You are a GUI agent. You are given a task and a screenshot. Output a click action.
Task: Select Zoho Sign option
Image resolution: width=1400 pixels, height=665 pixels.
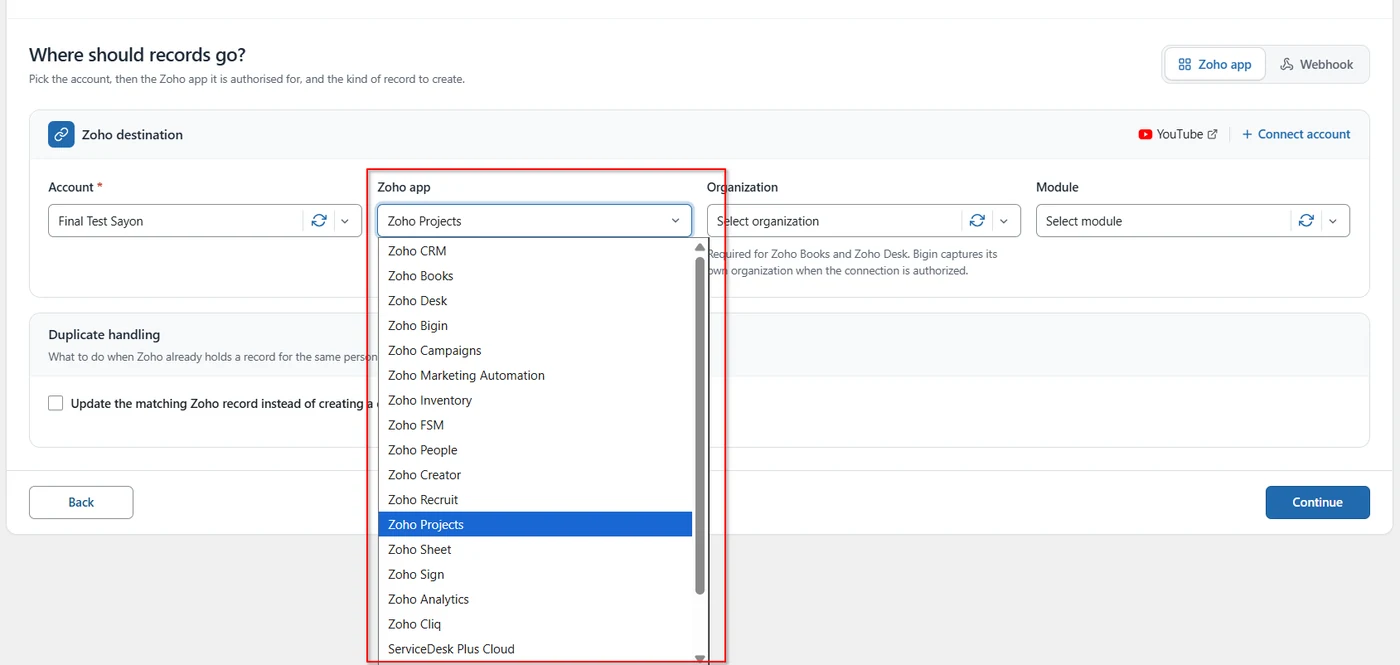(535, 575)
